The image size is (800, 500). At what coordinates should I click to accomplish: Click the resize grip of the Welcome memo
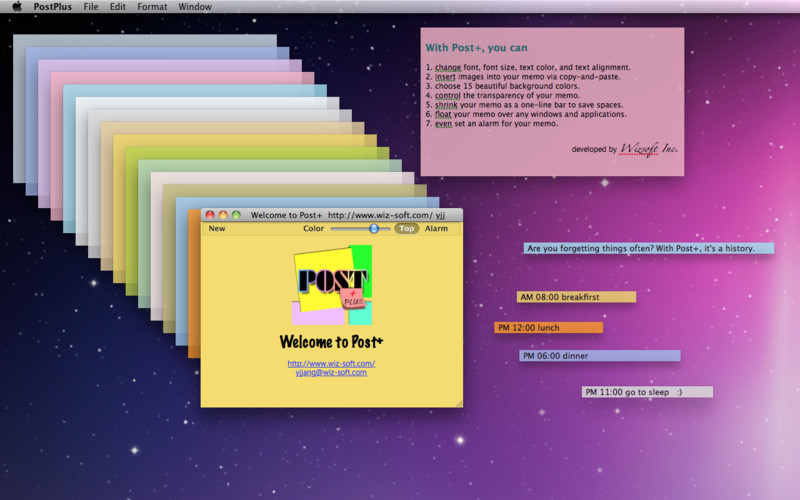pos(459,404)
